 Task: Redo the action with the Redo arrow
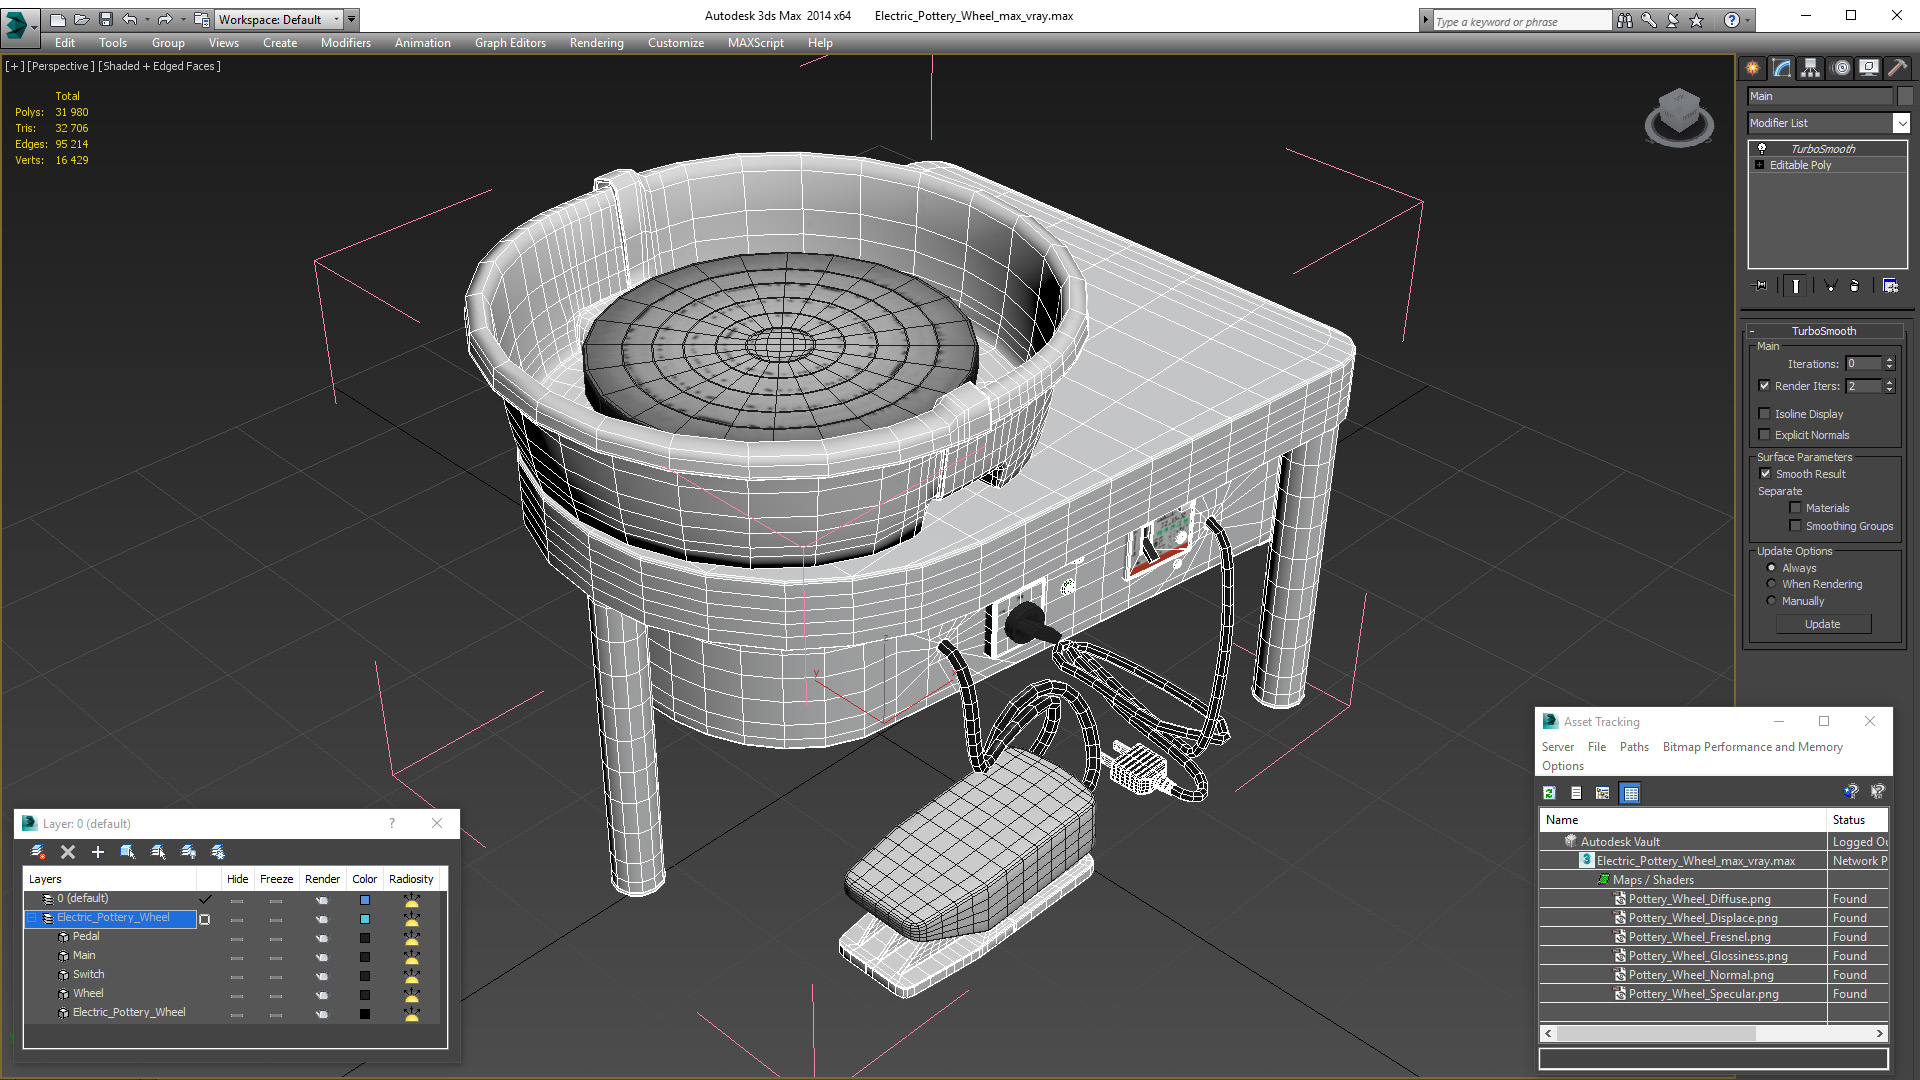click(165, 19)
